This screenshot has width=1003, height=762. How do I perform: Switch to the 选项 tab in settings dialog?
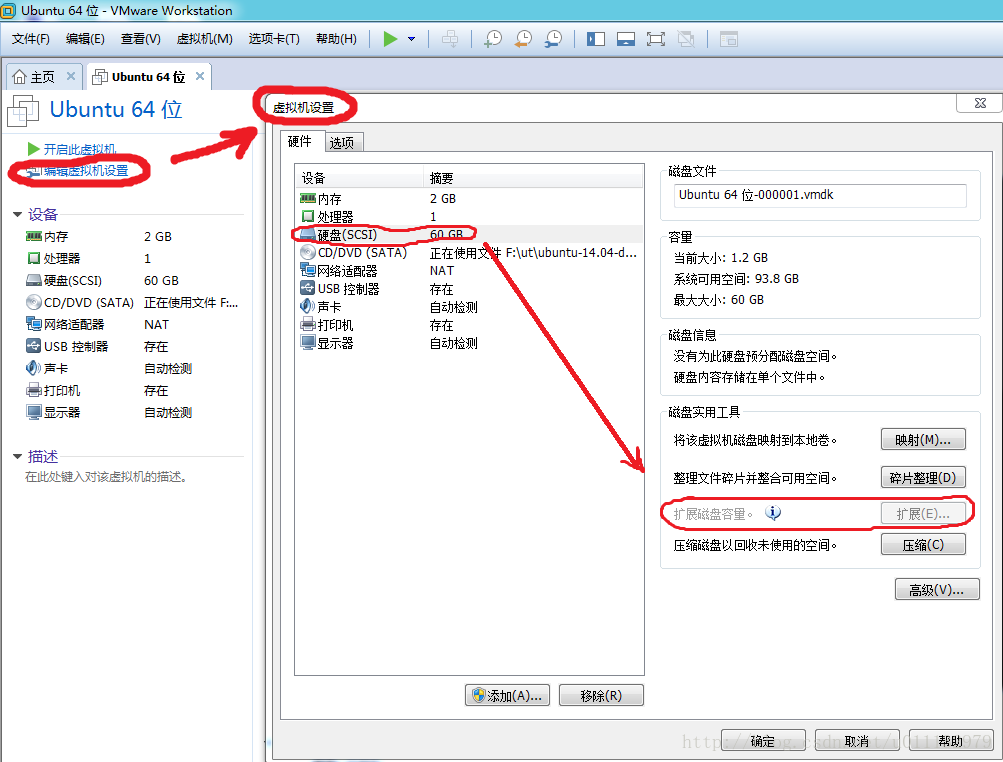pos(342,143)
